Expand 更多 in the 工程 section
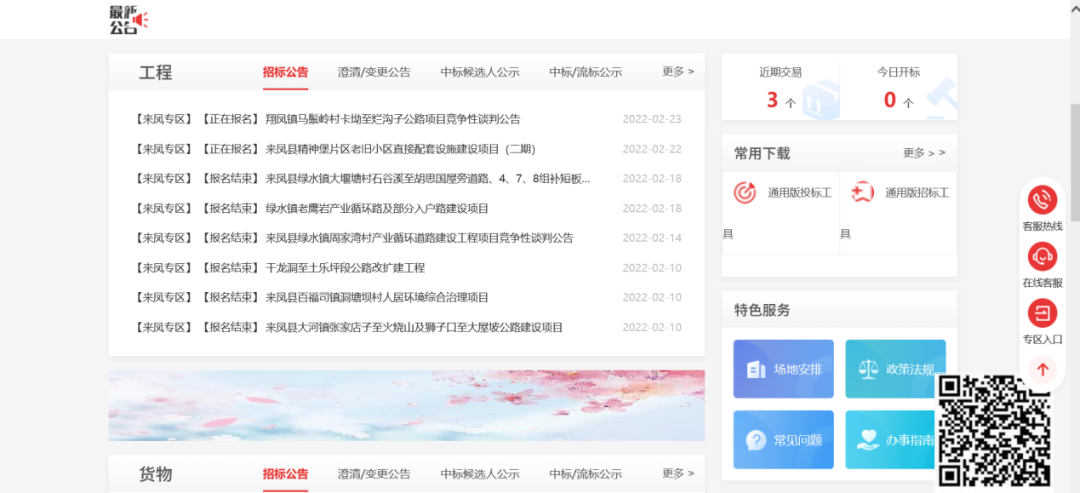This screenshot has width=1080, height=493. click(677, 72)
